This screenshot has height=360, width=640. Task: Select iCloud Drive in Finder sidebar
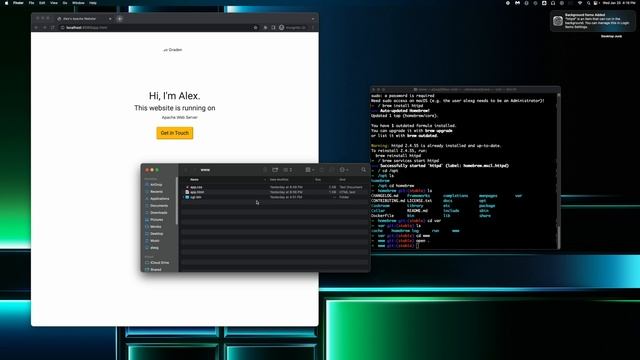tap(159, 263)
